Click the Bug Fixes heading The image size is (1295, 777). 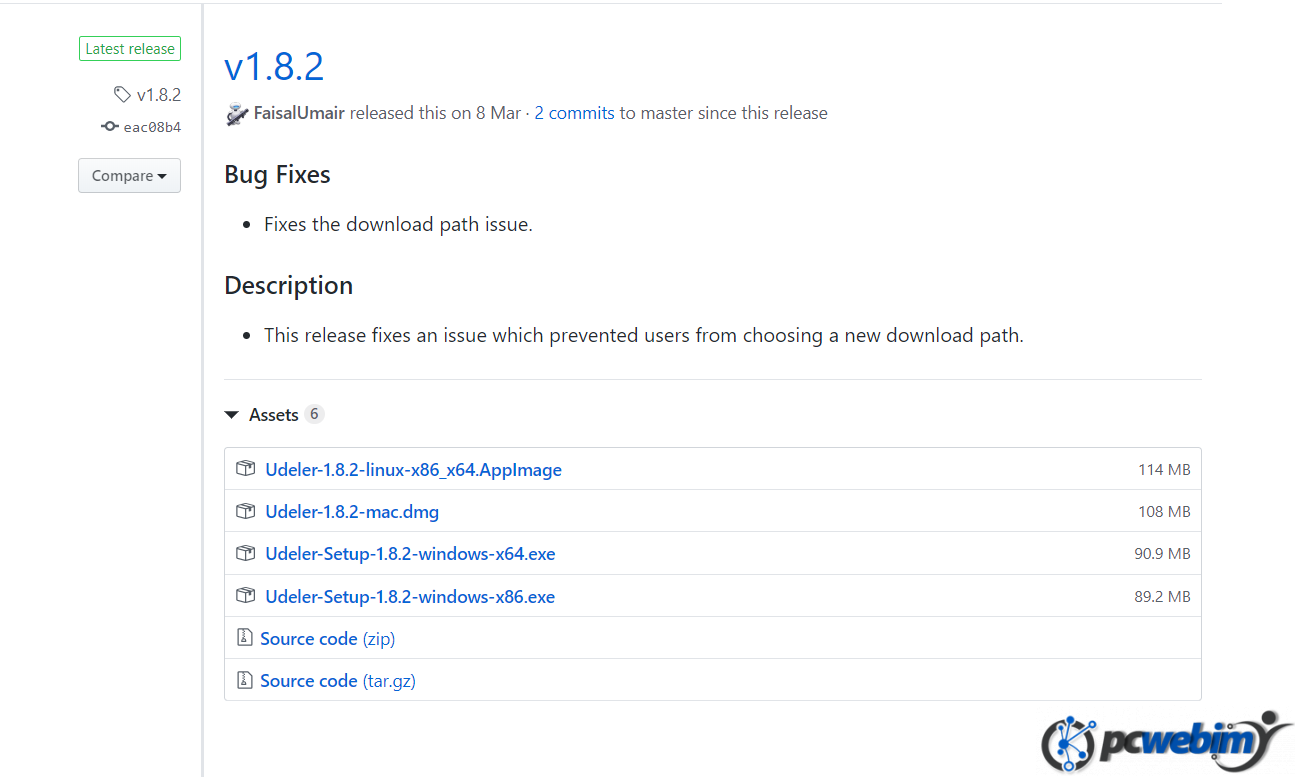tap(277, 174)
